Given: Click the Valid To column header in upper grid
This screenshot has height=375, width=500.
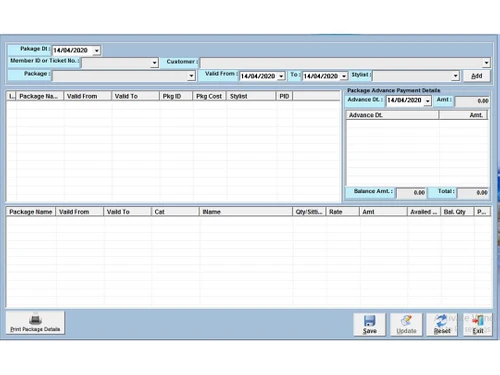Looking at the screenshot, I should [135, 96].
